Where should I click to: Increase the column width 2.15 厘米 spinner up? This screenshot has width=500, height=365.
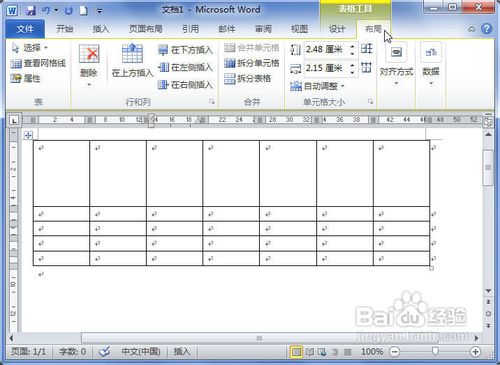(x=352, y=65)
